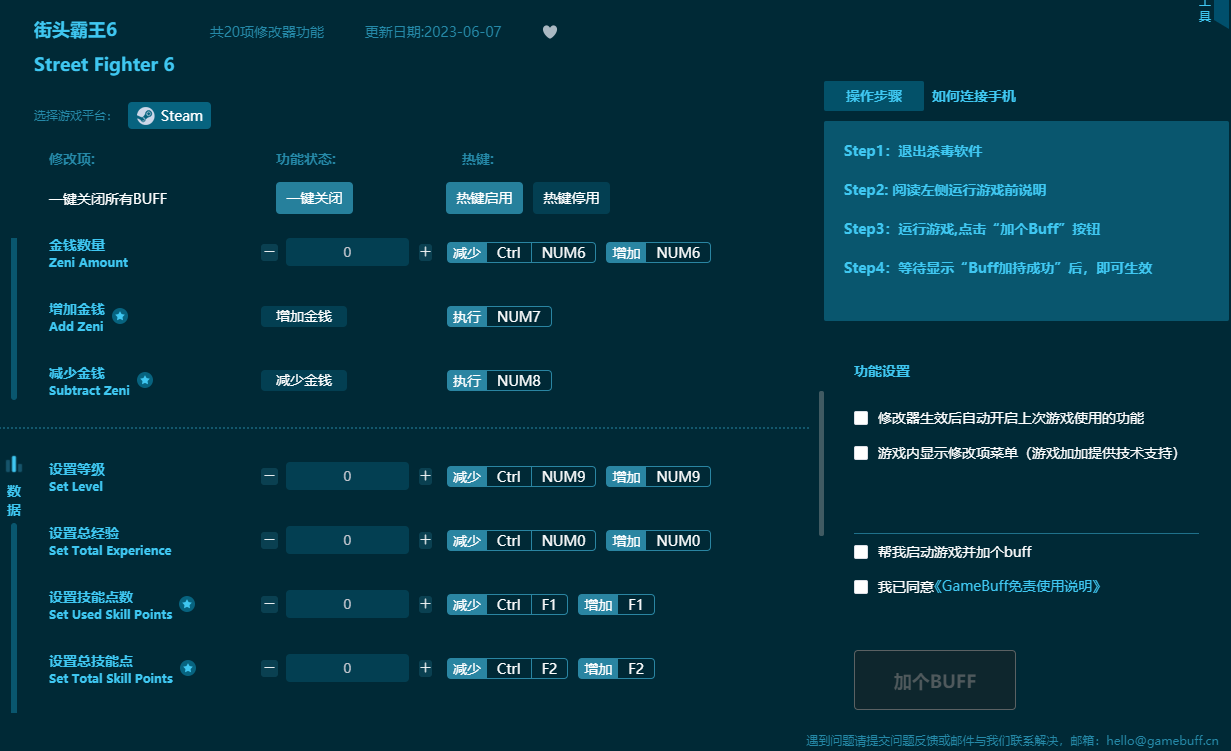Click the Subtract Zeni execute hotkey NUM8
This screenshot has width=1231, height=751.
click(499, 381)
